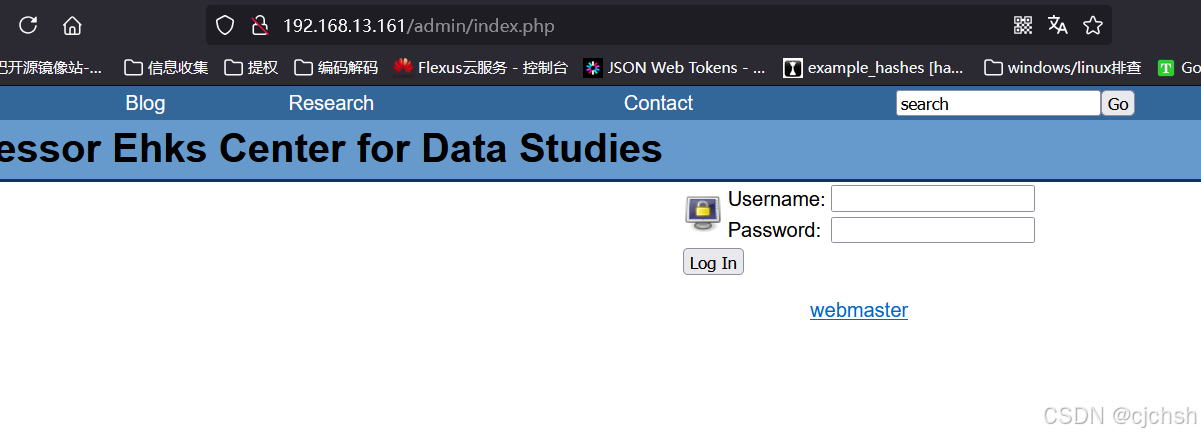Click the Password input field
1201x435 pixels.
933,230
